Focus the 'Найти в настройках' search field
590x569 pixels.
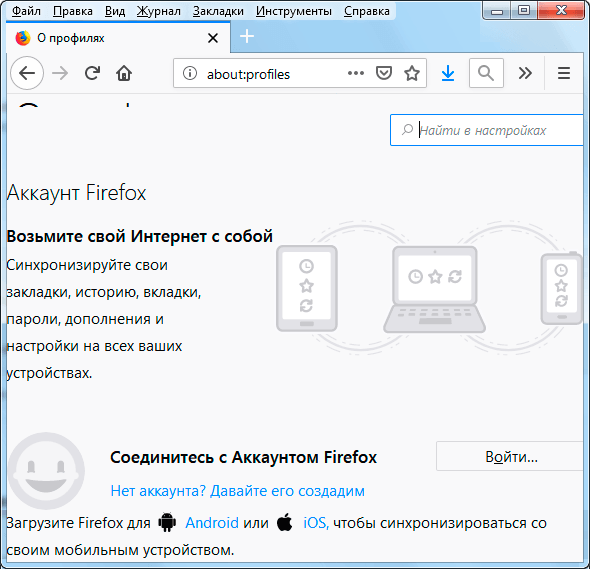(487, 130)
